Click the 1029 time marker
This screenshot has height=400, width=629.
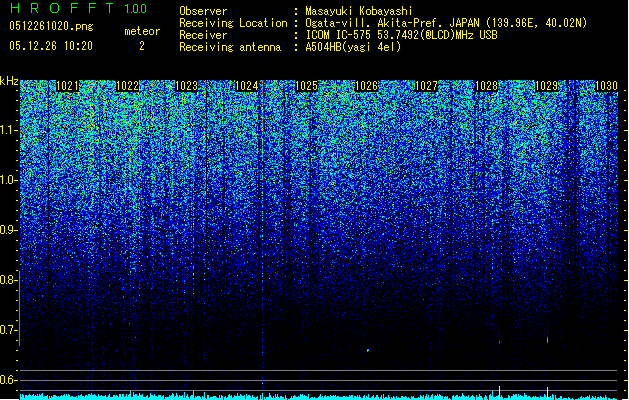click(546, 86)
